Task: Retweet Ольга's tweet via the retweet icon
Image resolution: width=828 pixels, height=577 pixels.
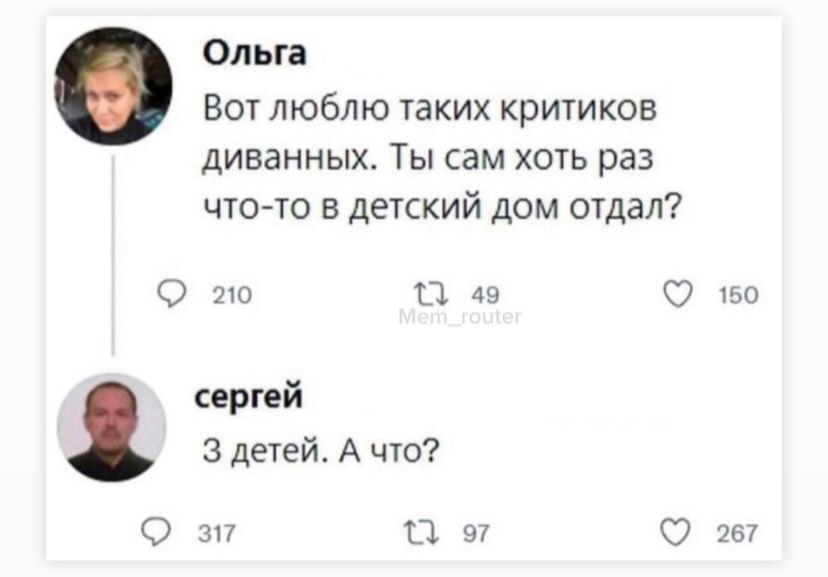Action: [430, 295]
